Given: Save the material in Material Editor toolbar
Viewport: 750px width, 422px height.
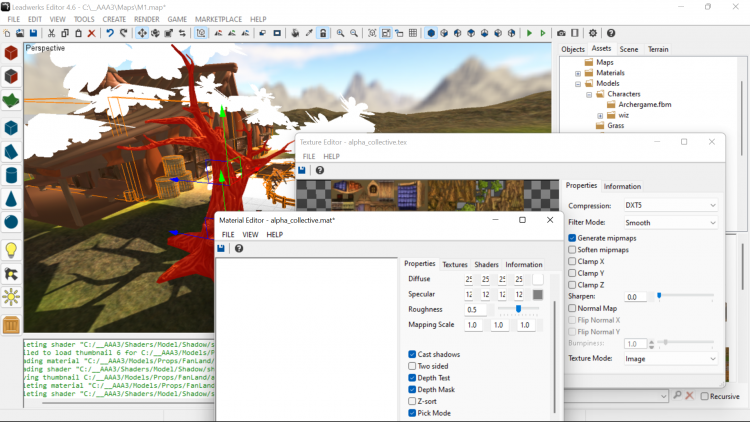Looking at the screenshot, I should coord(221,248).
